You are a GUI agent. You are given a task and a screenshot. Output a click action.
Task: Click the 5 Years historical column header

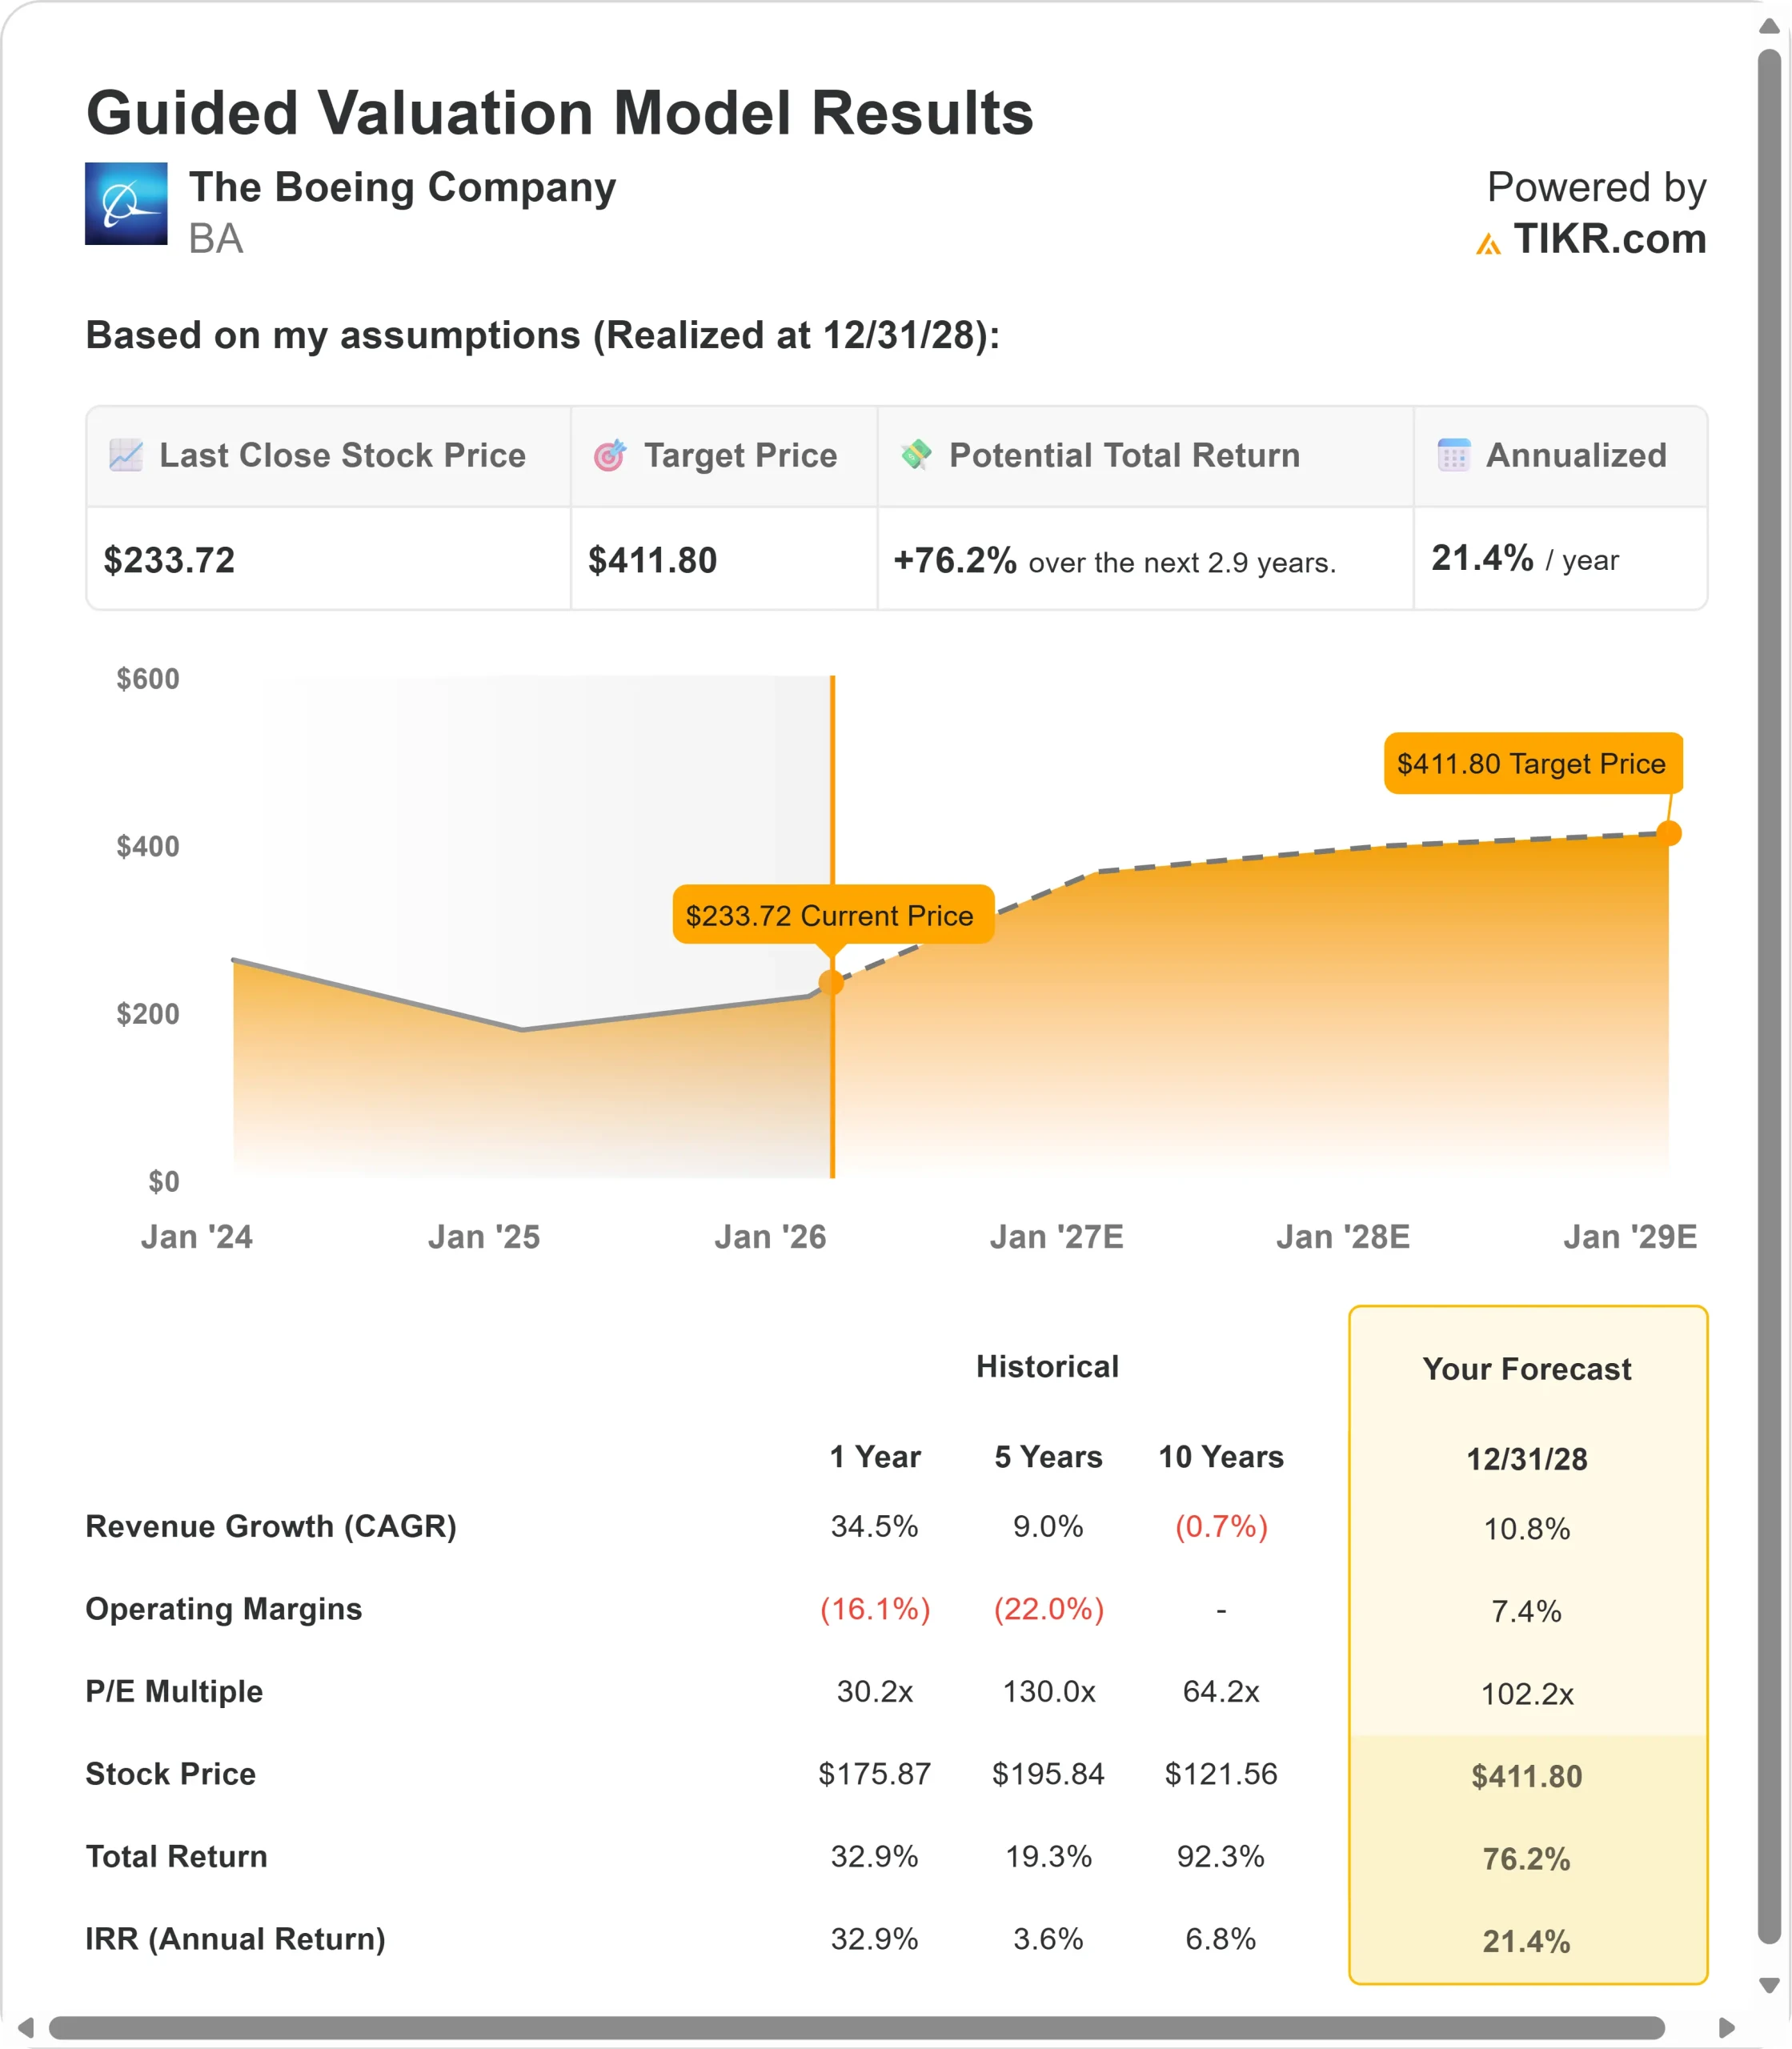(1048, 1457)
